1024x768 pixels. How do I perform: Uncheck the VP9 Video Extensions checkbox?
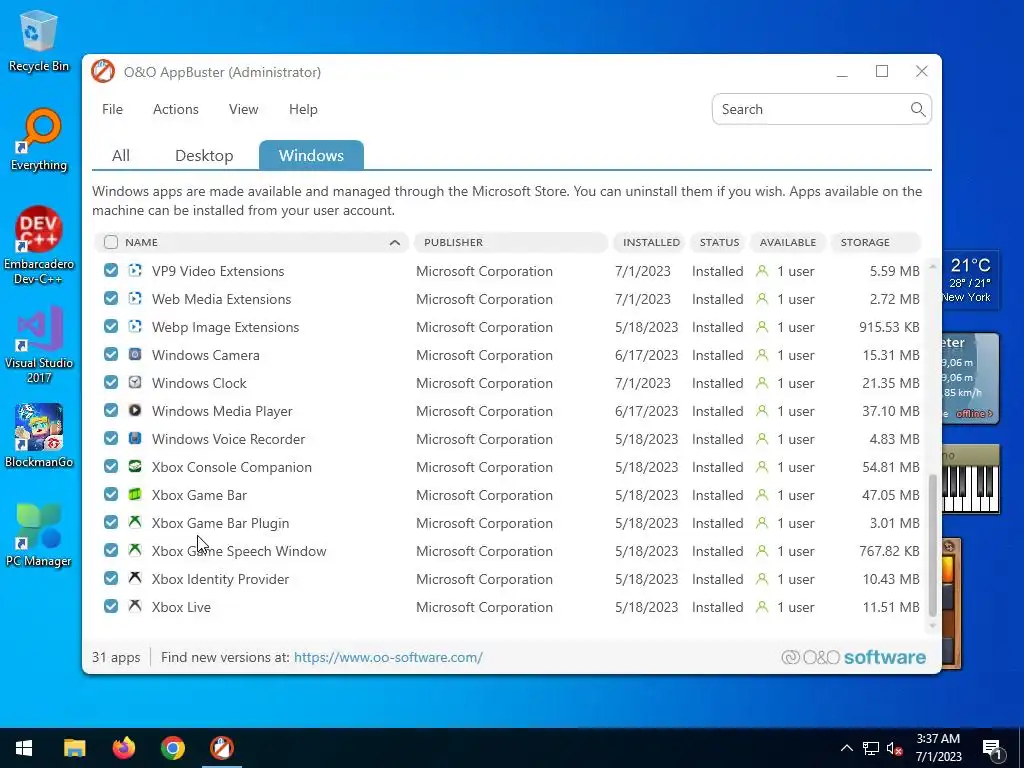111,270
